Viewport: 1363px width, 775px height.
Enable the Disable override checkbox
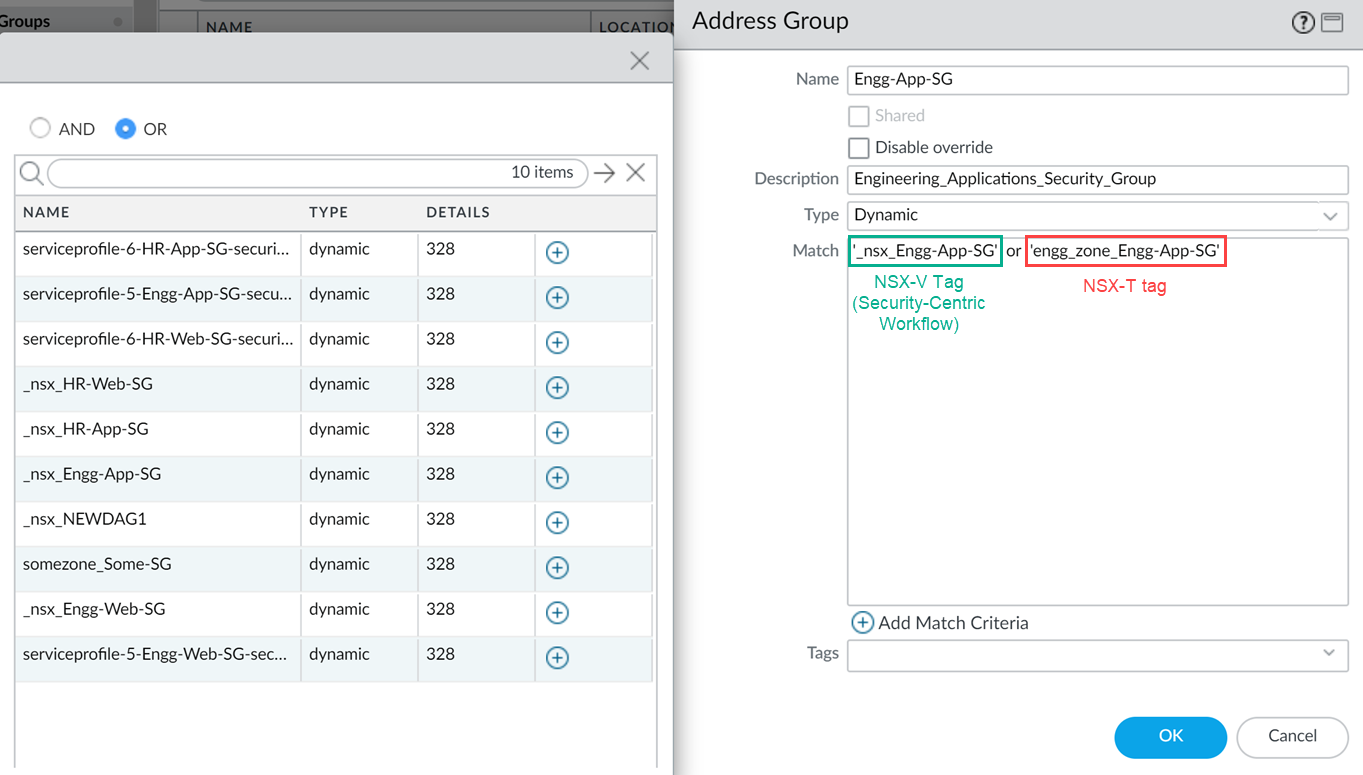pos(858,148)
